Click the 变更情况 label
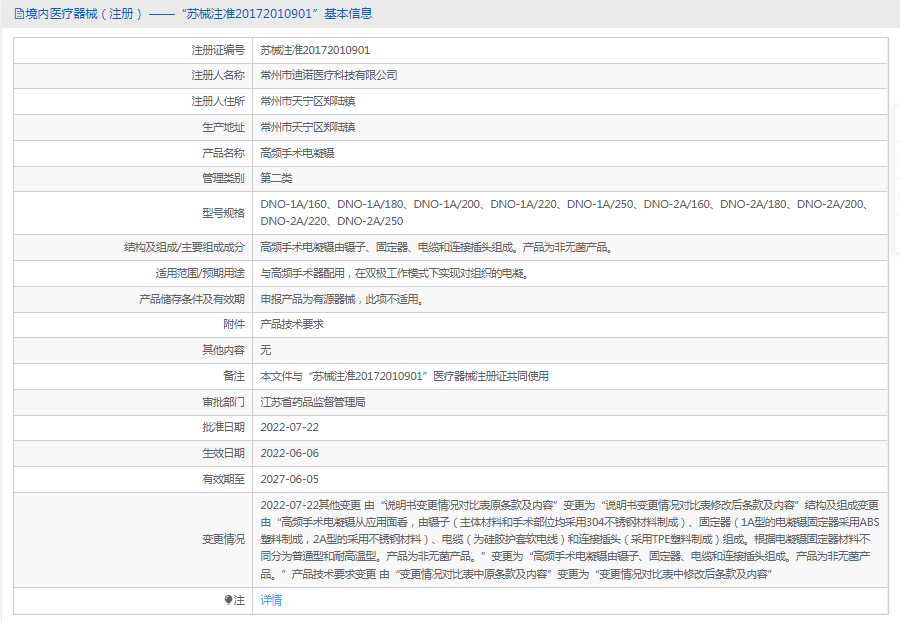The width and height of the screenshot is (900, 623). pos(223,540)
